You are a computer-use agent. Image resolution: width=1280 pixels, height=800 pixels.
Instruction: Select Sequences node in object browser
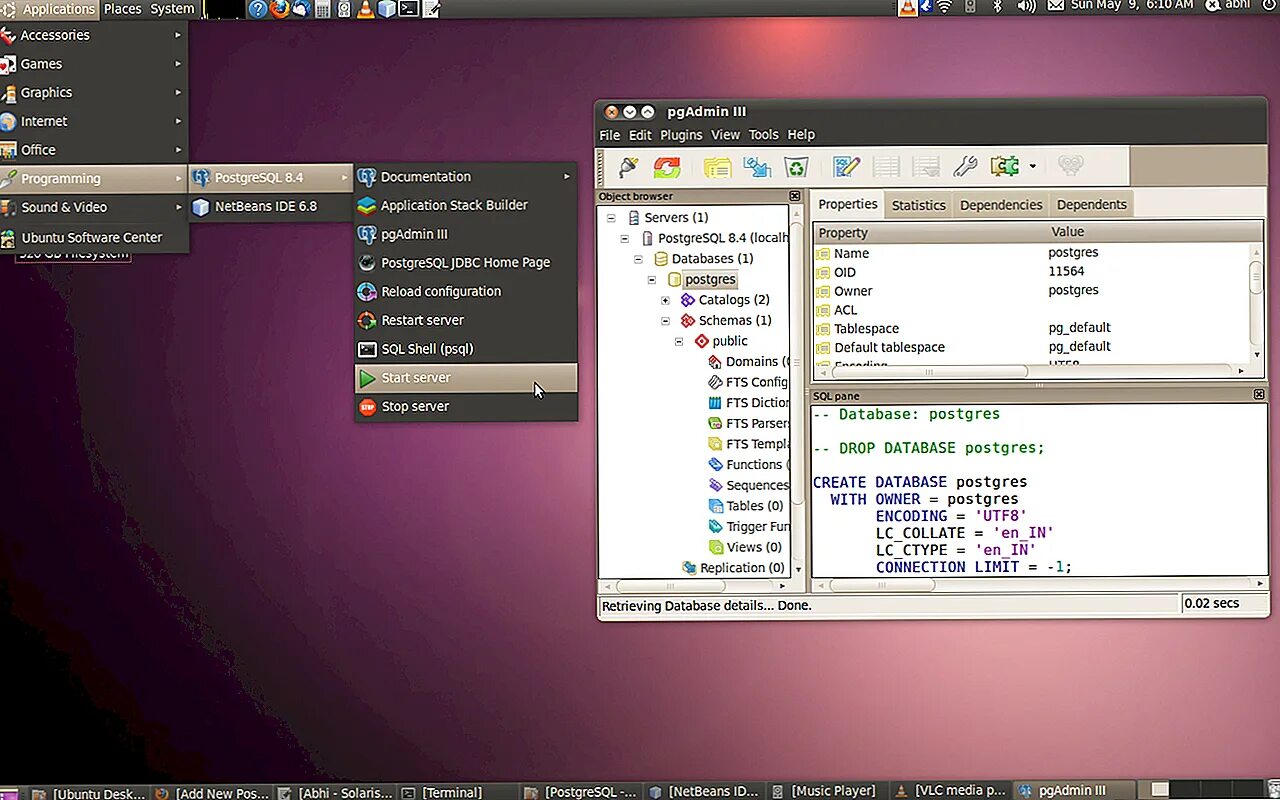(757, 485)
